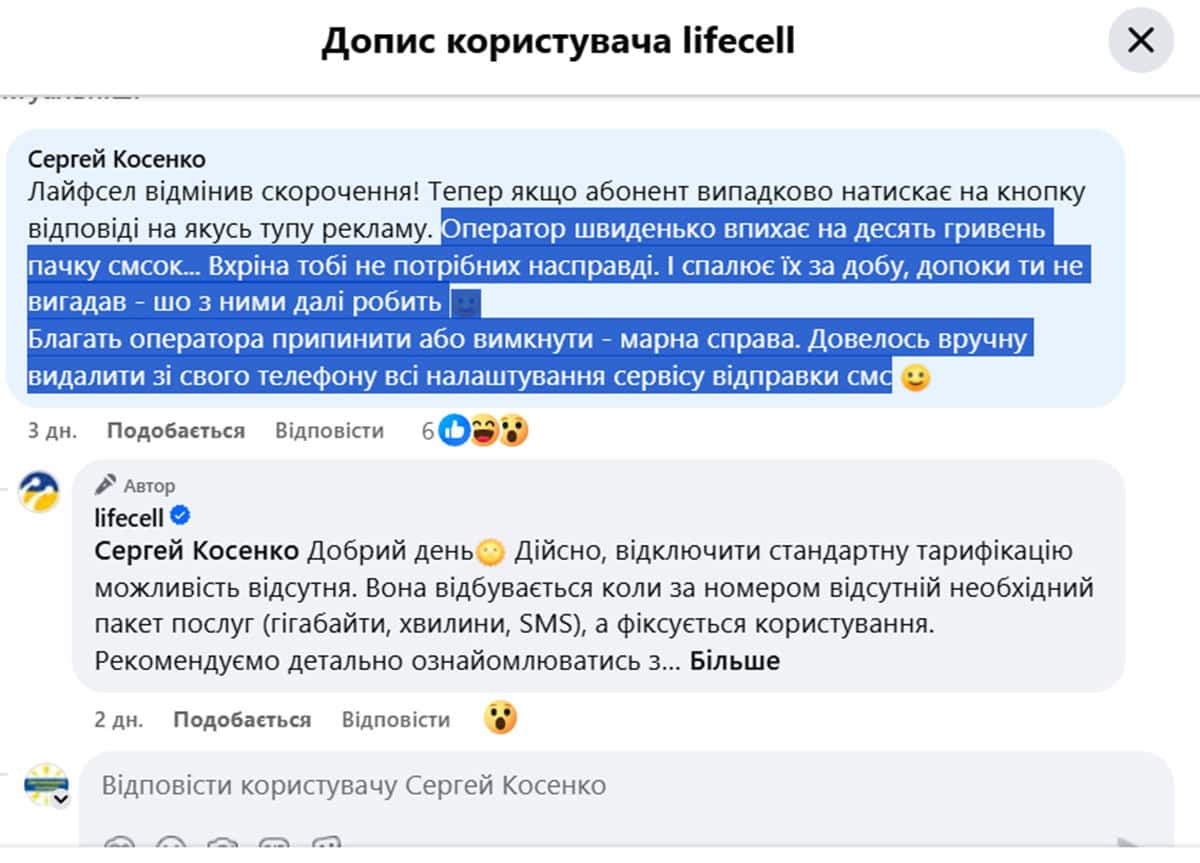Click the pen icon beside Автор label
Viewport: 1200px width, 863px height.
click(105, 485)
